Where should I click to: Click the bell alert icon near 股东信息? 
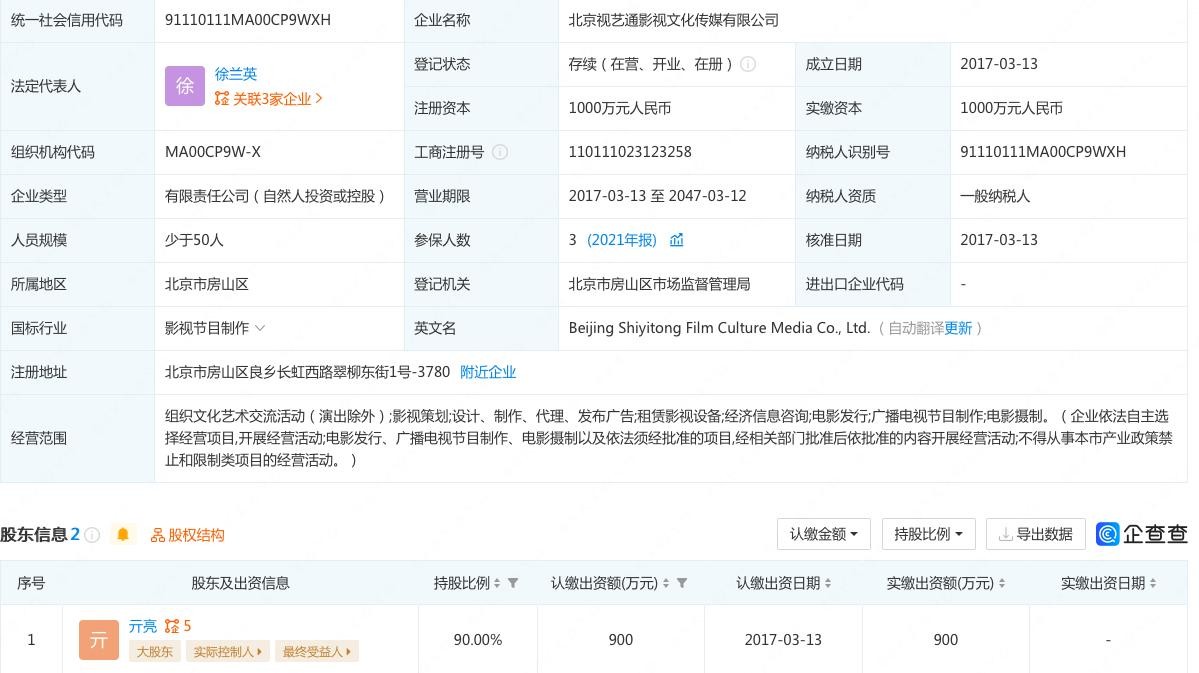coord(123,535)
